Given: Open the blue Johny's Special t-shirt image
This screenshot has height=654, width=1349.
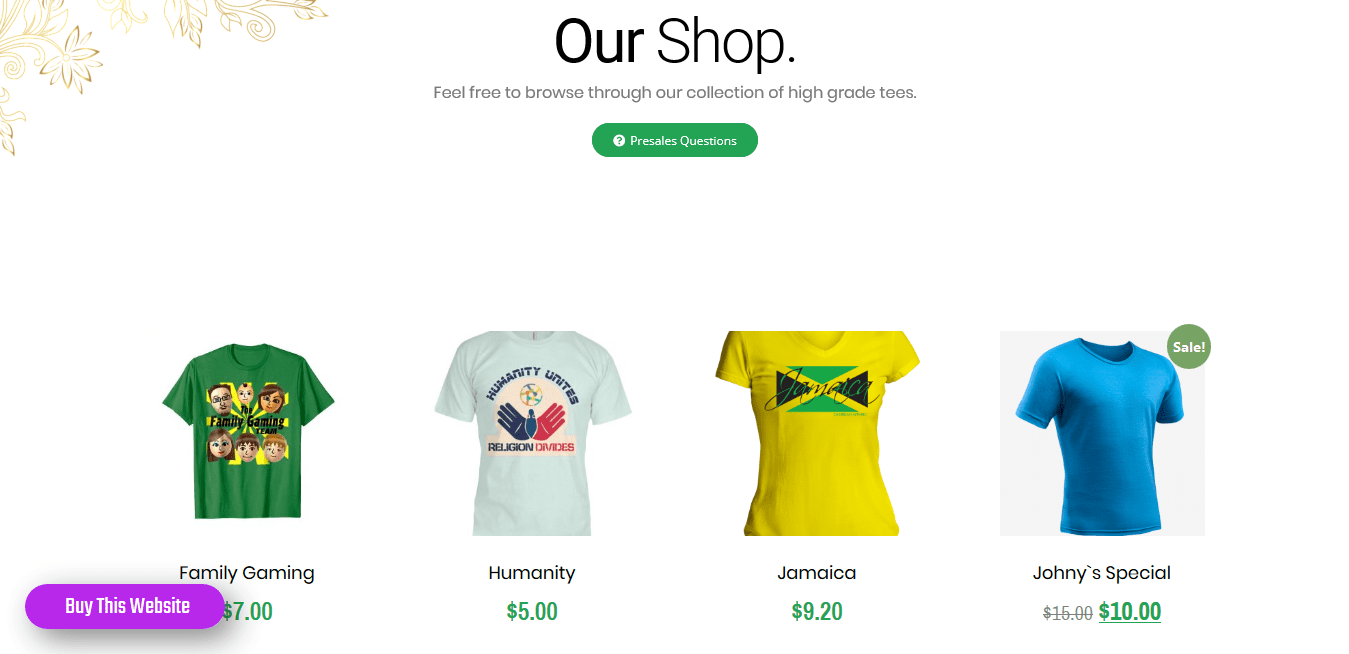Looking at the screenshot, I should point(1102,433).
